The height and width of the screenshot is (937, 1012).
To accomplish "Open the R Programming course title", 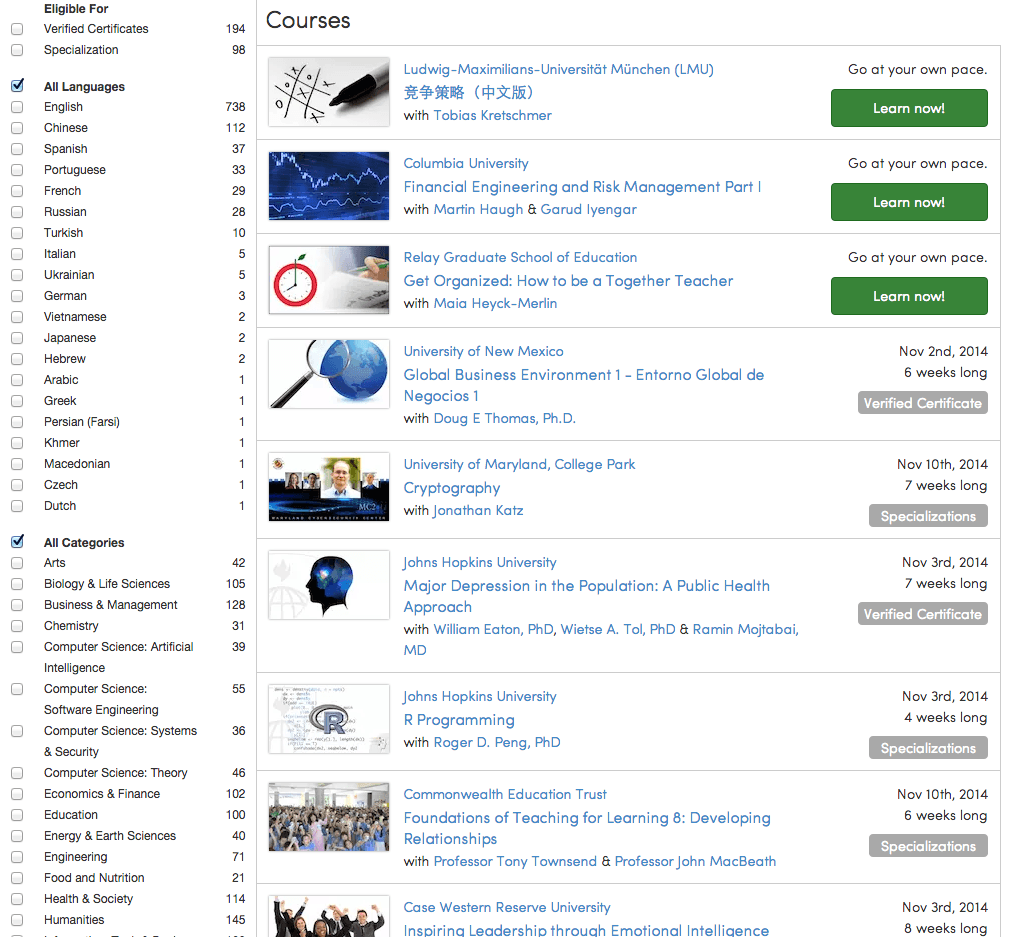I will coord(459,720).
